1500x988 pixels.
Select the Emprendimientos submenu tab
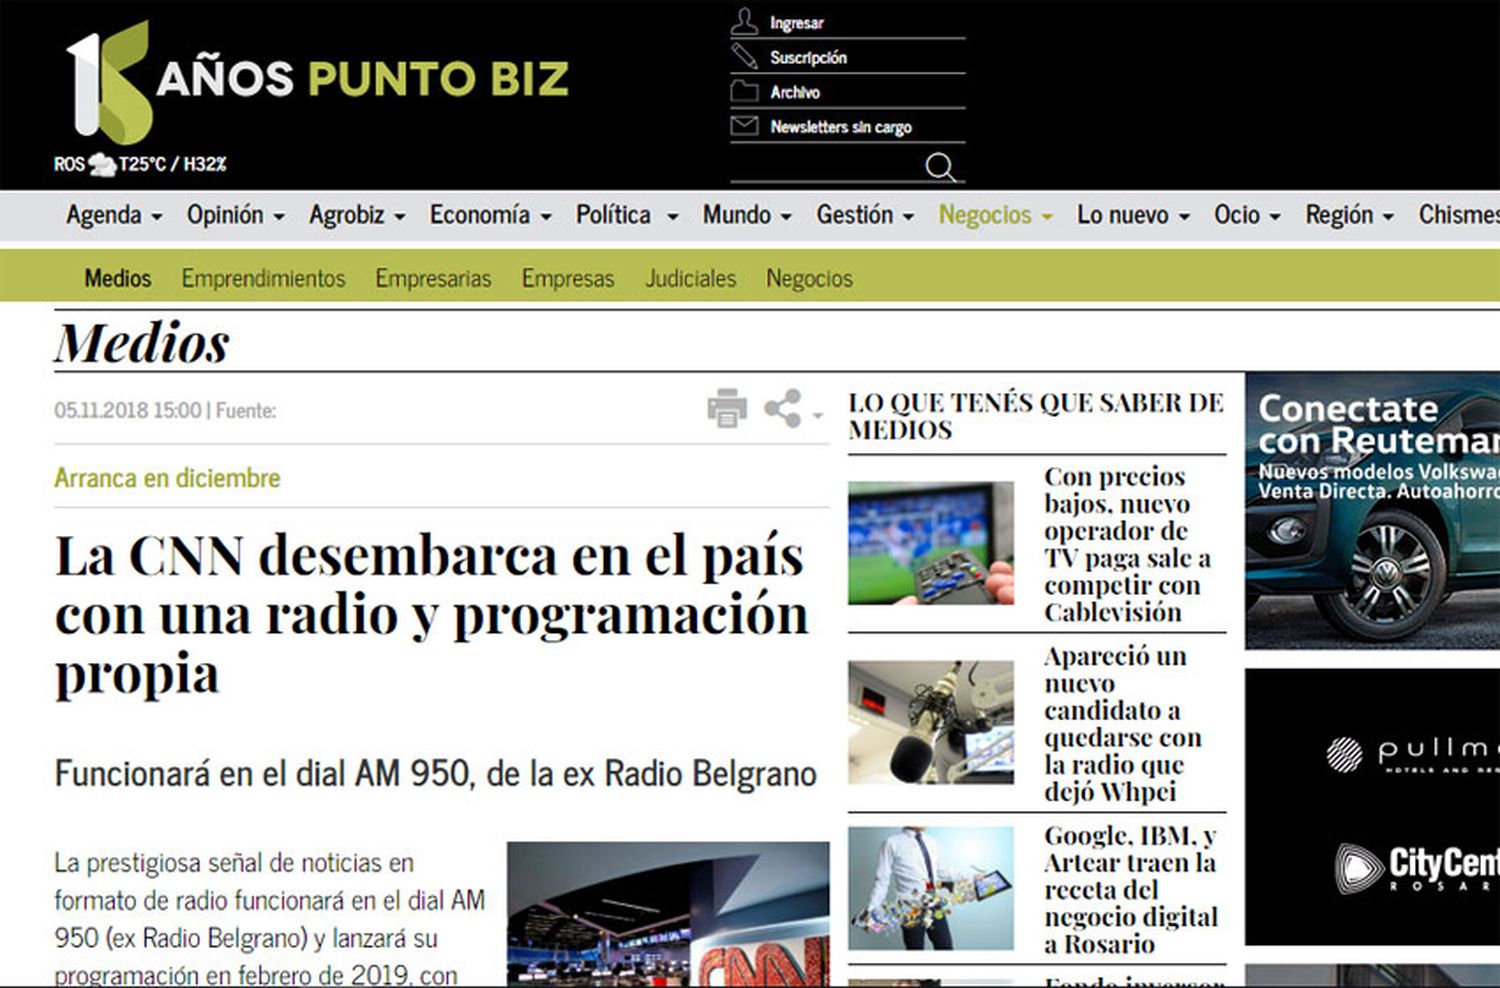(x=263, y=278)
